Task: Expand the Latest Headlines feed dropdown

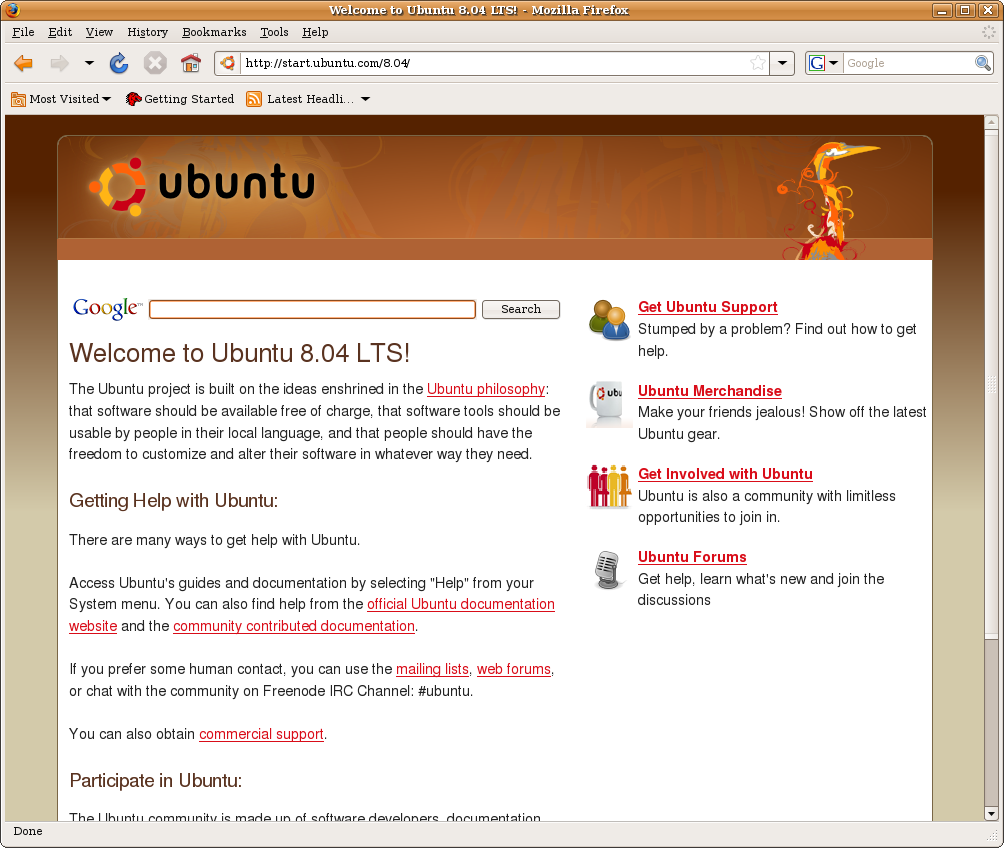Action: tap(365, 99)
